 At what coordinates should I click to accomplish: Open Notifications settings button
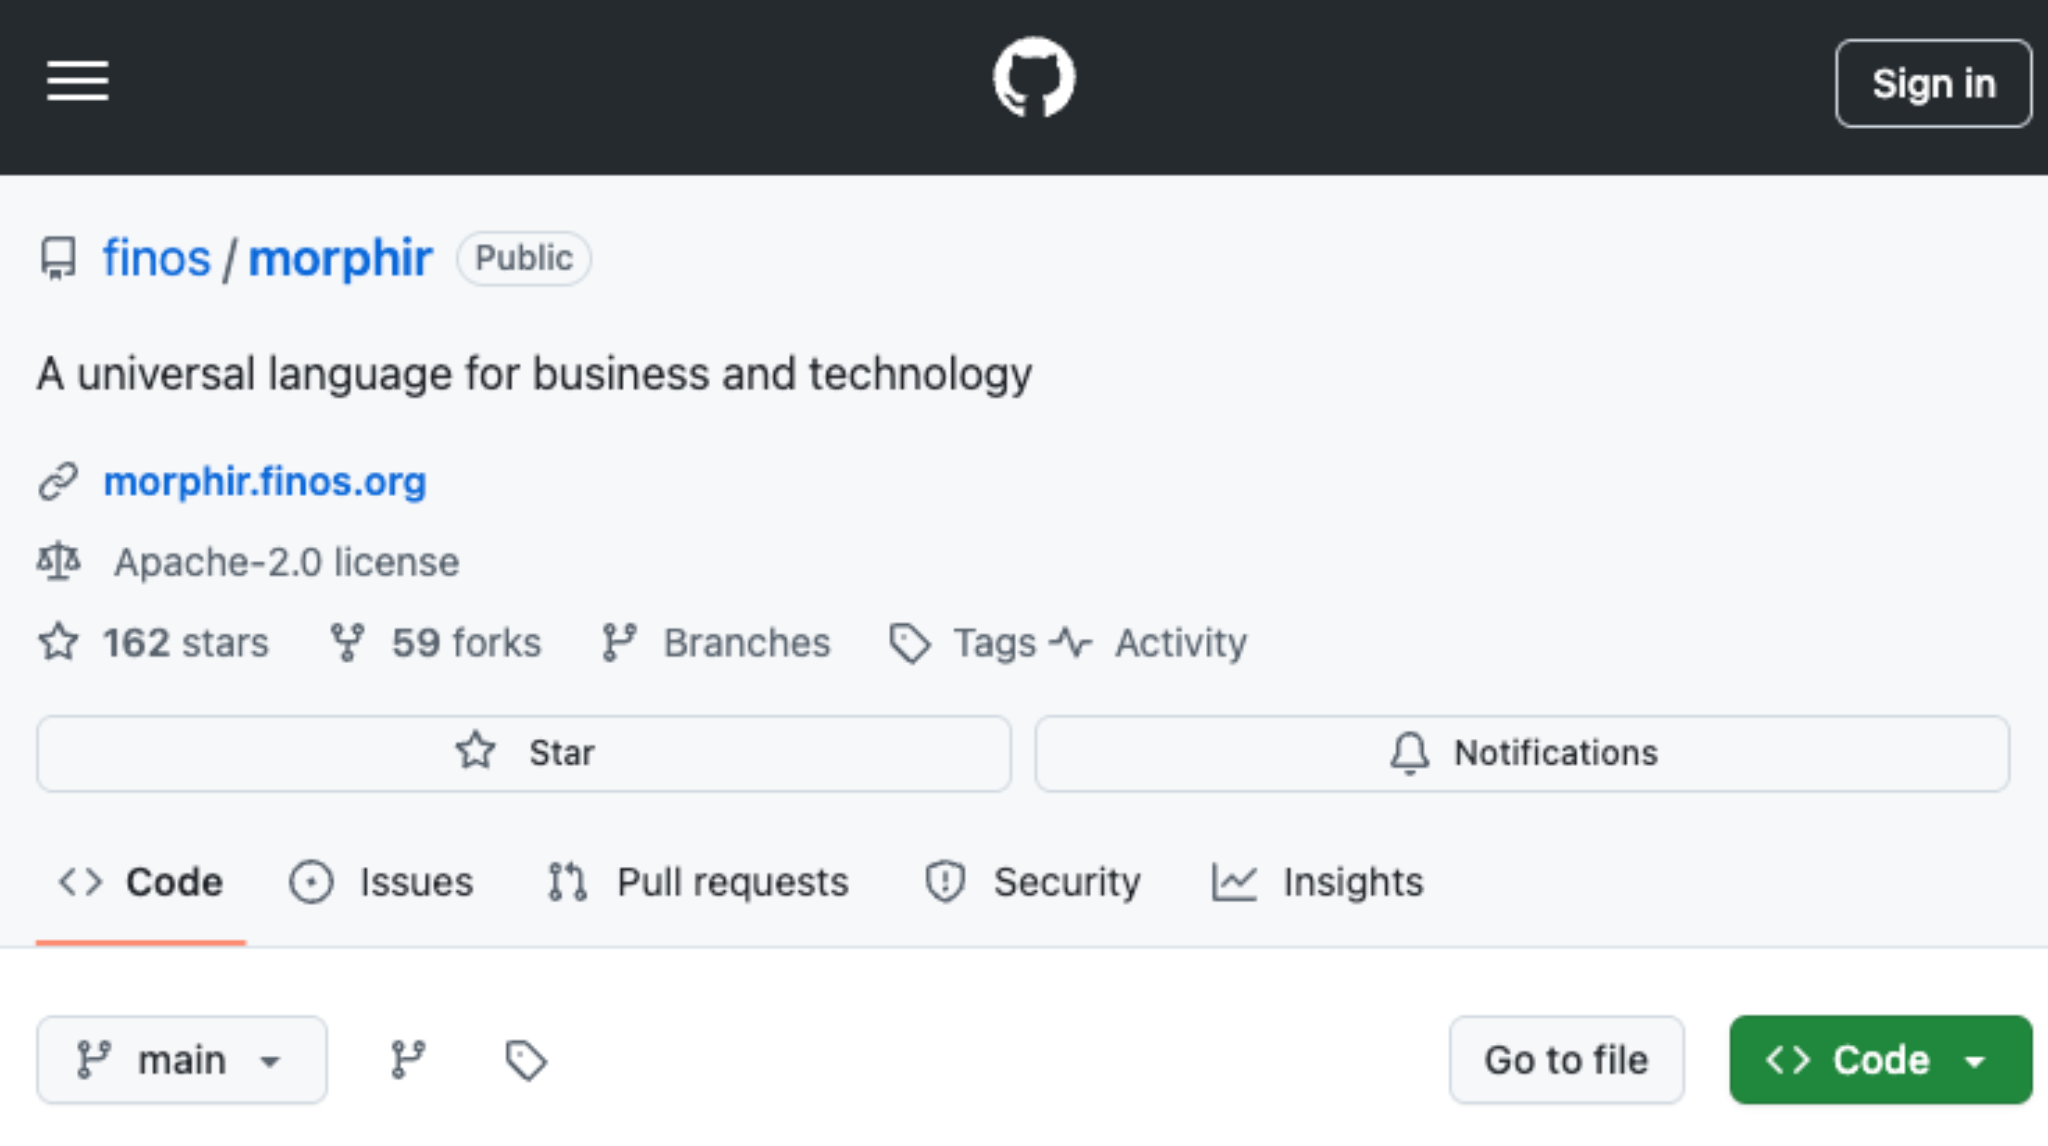click(1522, 753)
